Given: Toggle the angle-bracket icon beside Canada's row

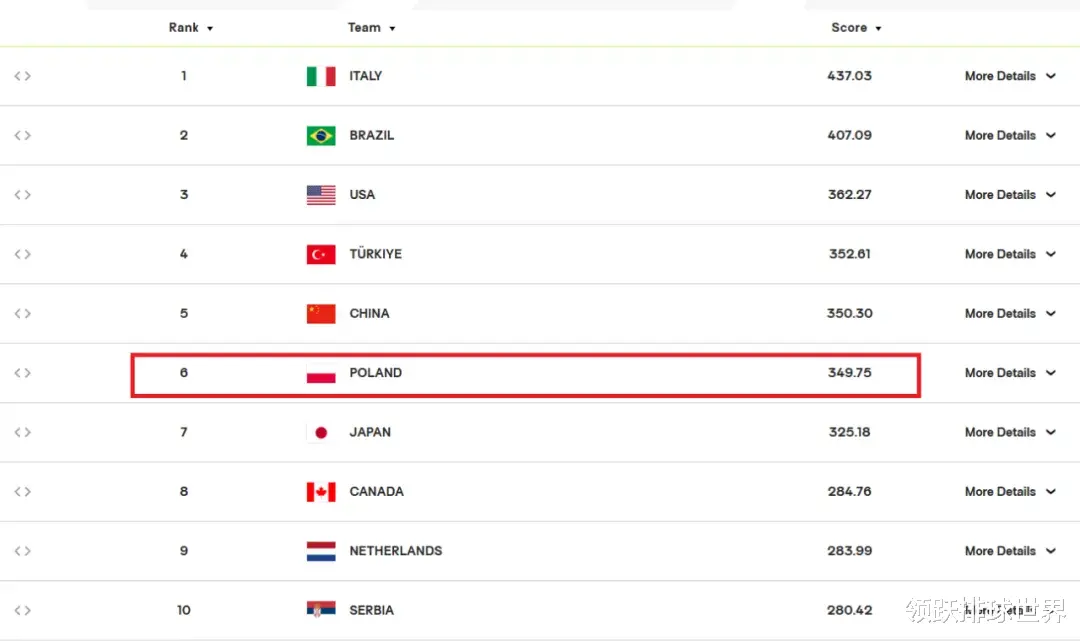Looking at the screenshot, I should 22,492.
